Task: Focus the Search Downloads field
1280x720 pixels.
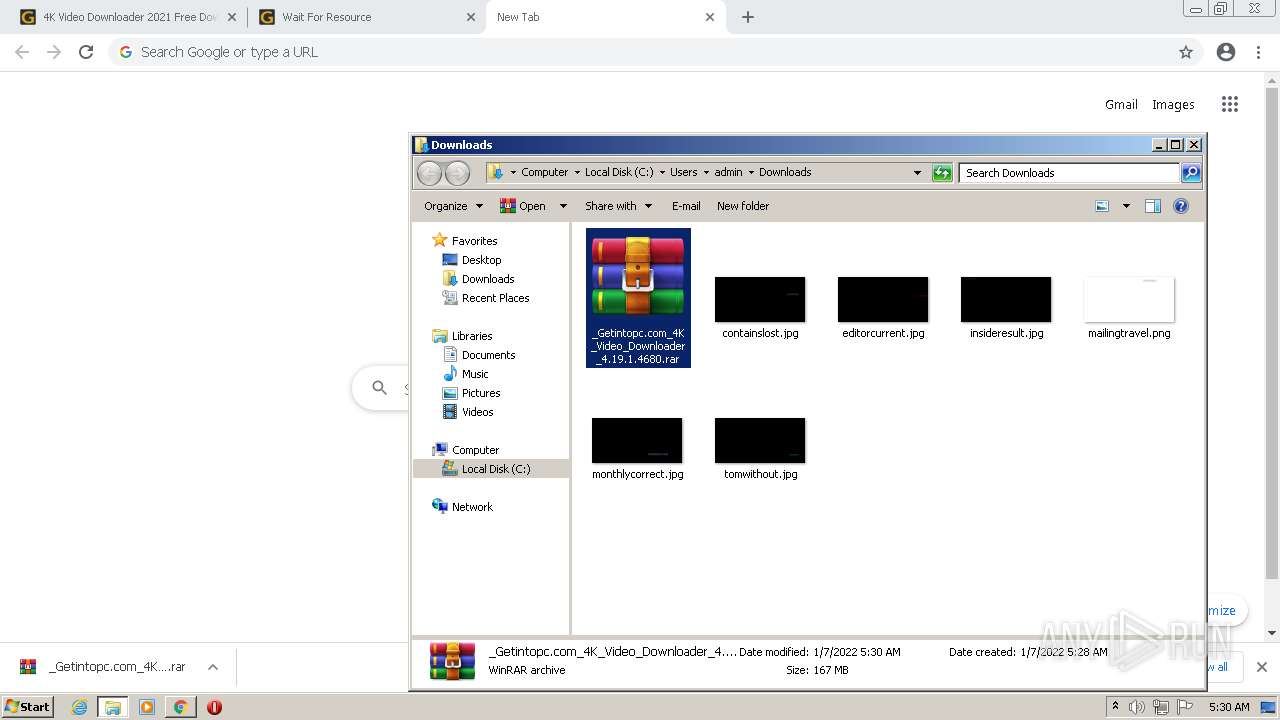Action: (1069, 173)
